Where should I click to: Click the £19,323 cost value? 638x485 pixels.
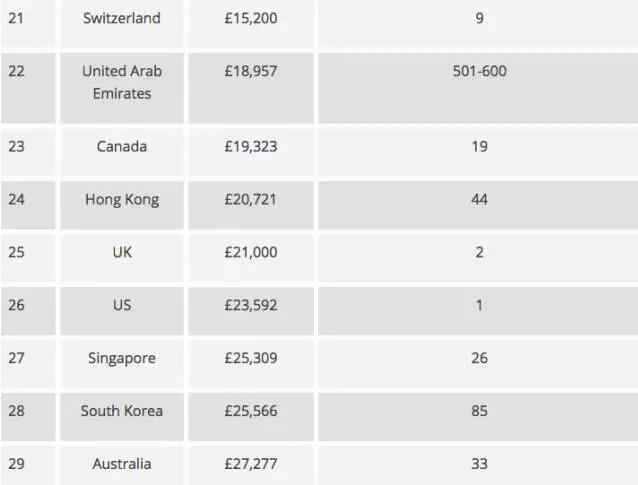click(251, 146)
